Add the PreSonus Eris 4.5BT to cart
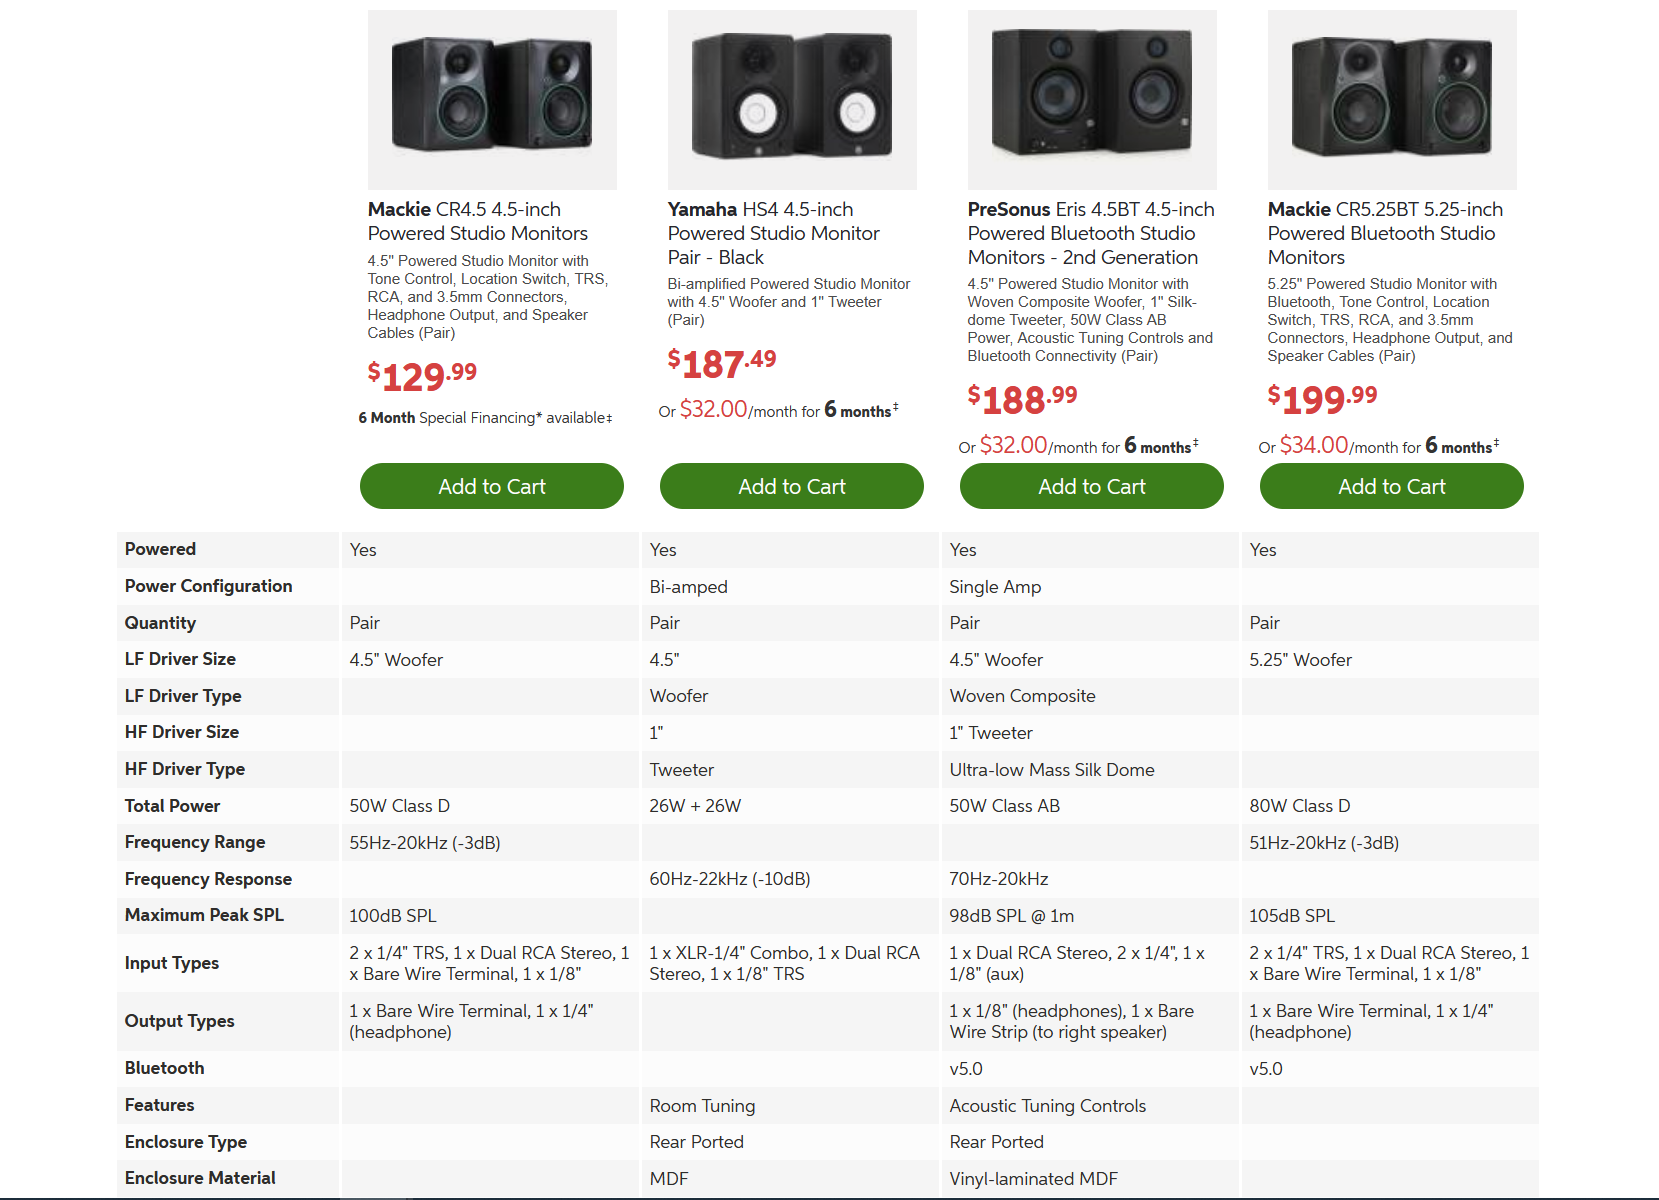The width and height of the screenshot is (1659, 1200). 1092,486
